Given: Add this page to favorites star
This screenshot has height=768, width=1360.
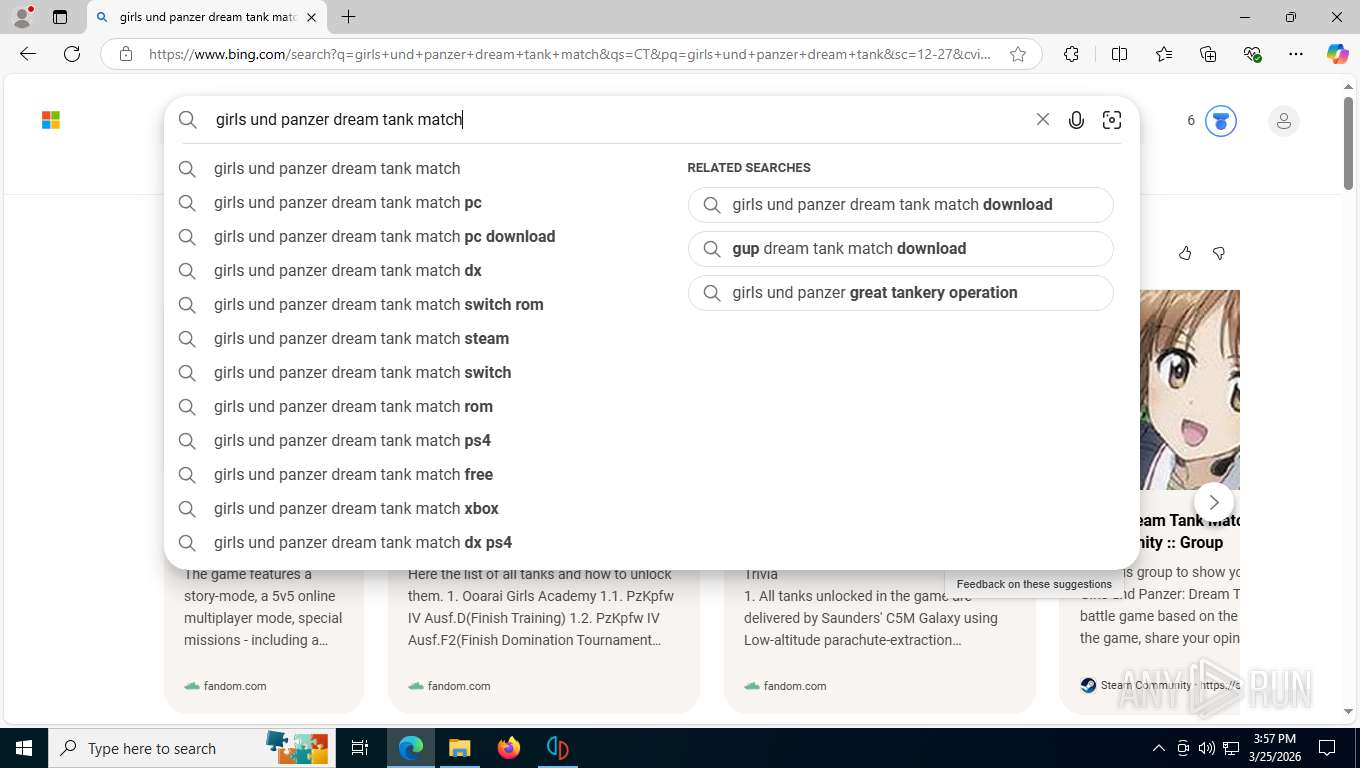Looking at the screenshot, I should pyautogui.click(x=1018, y=54).
